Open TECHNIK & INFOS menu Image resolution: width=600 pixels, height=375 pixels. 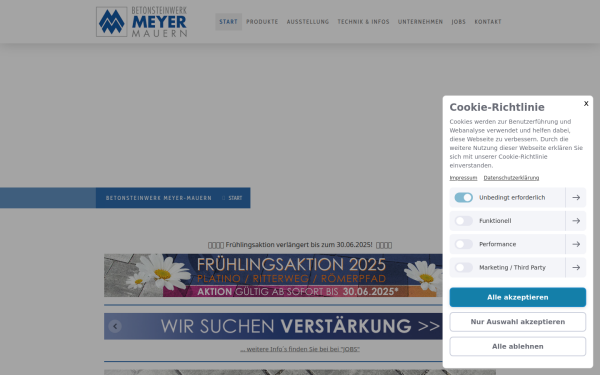click(363, 22)
